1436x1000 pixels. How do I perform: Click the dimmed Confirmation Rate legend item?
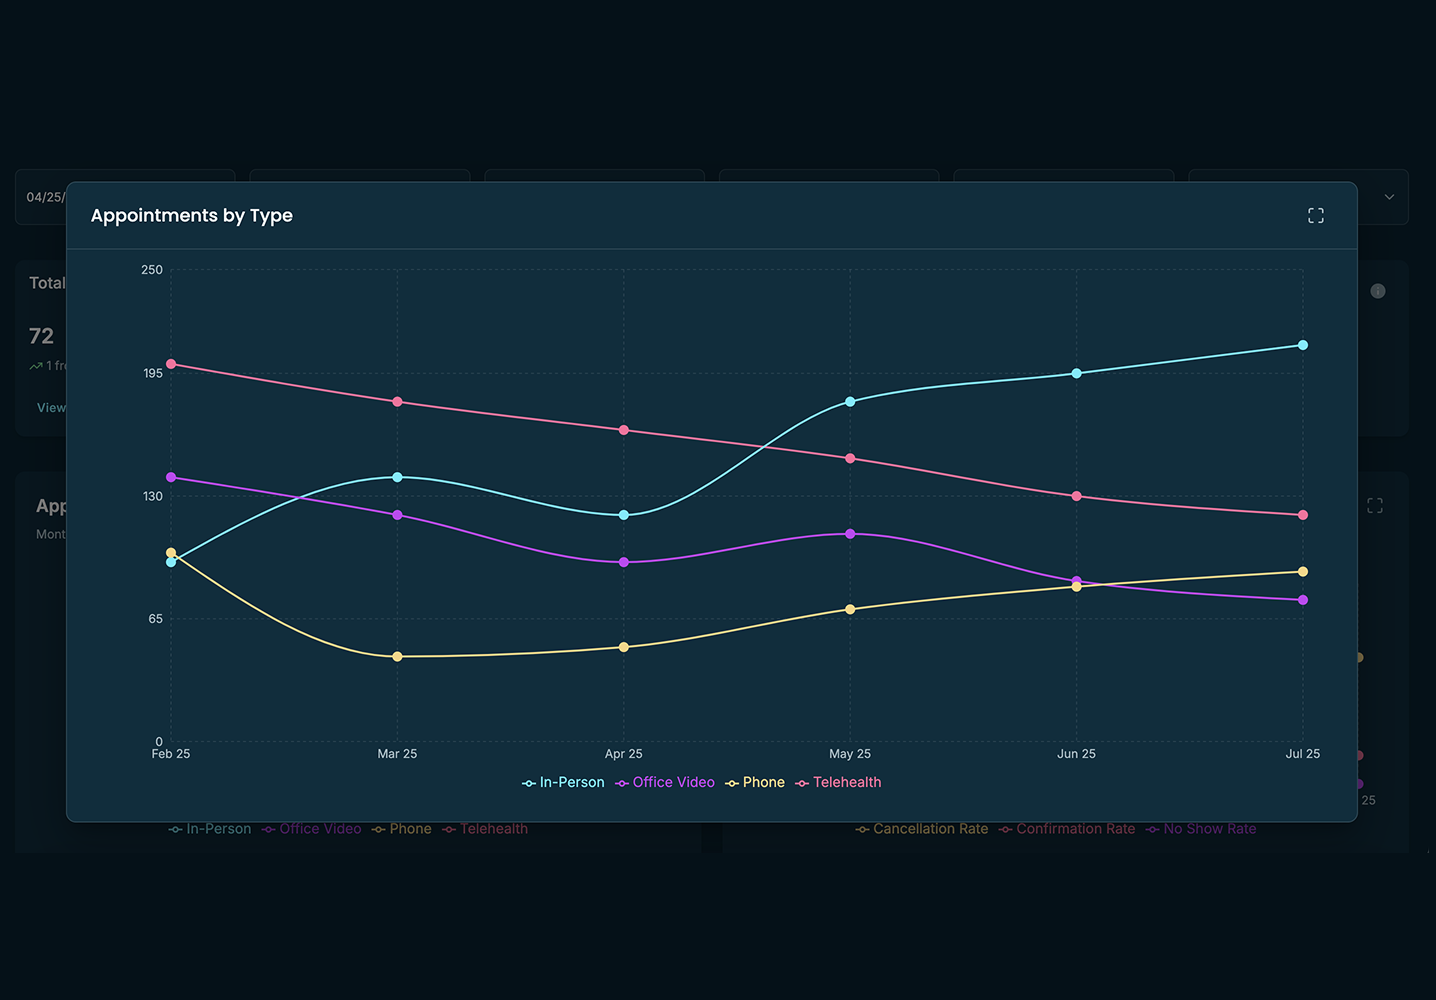[1066, 829]
